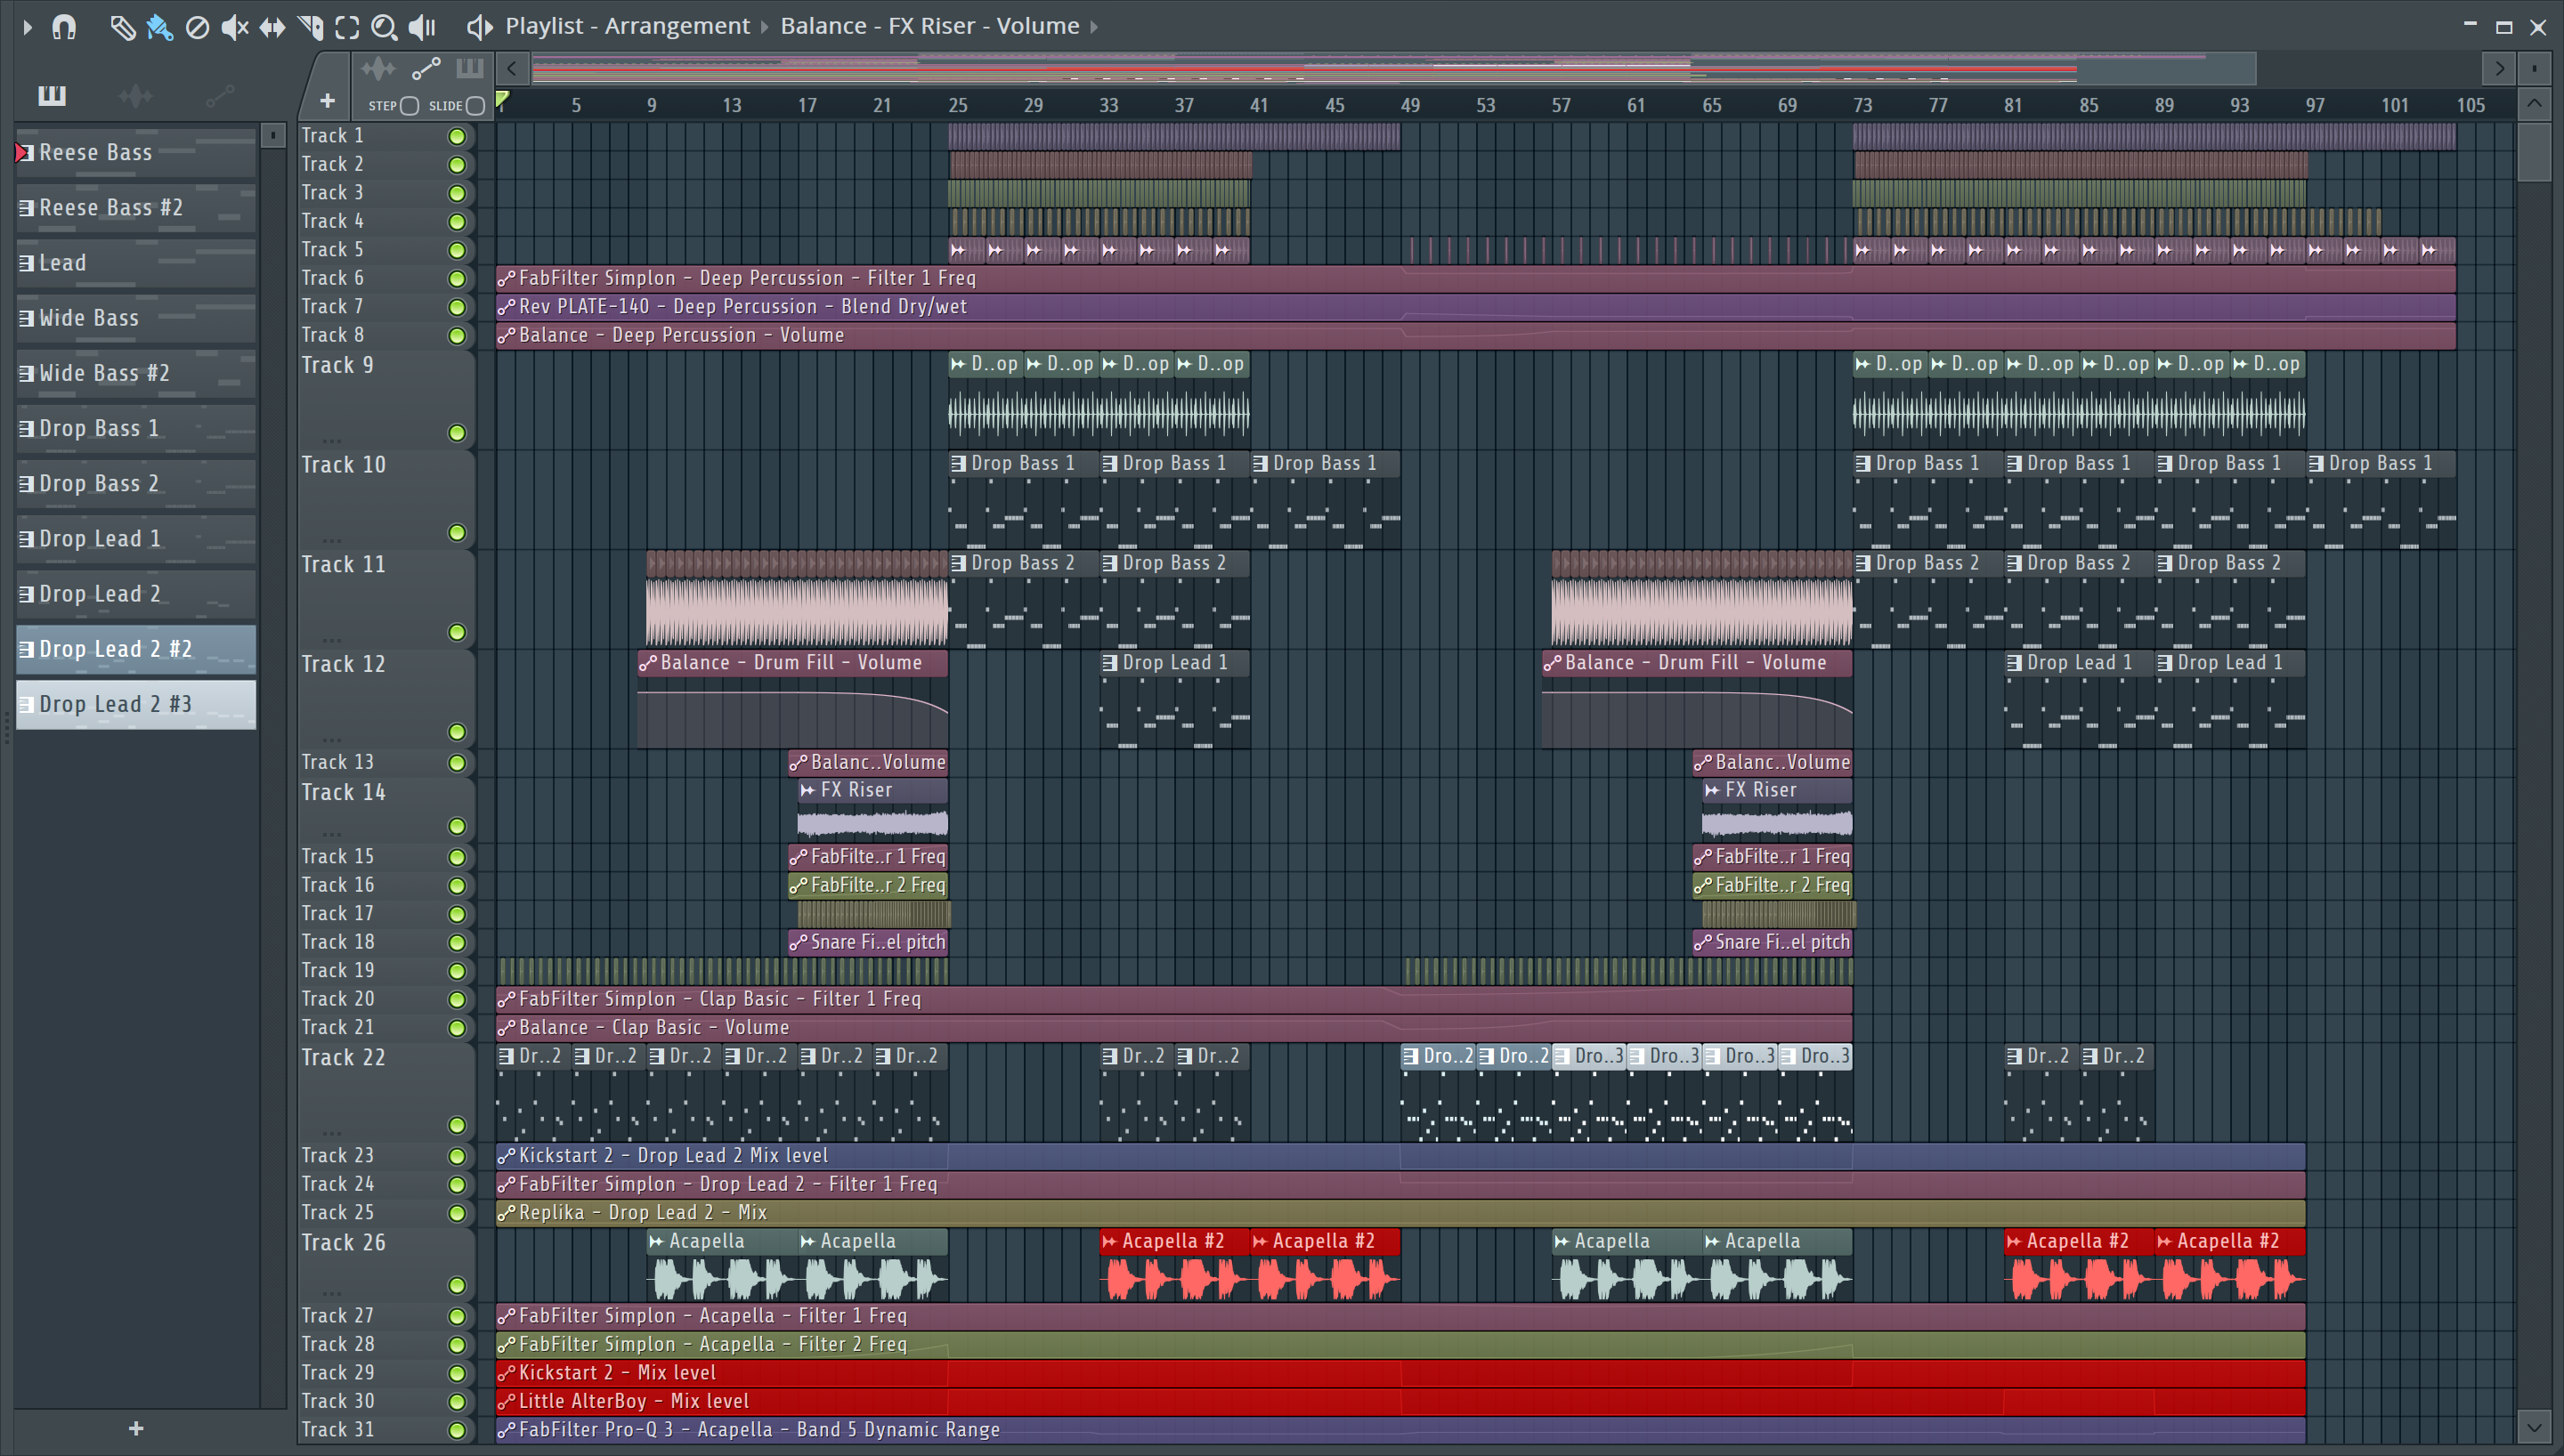Image resolution: width=2564 pixels, height=1456 pixels.
Task: Select Reese Bass #2 pattern
Action: coord(136,207)
